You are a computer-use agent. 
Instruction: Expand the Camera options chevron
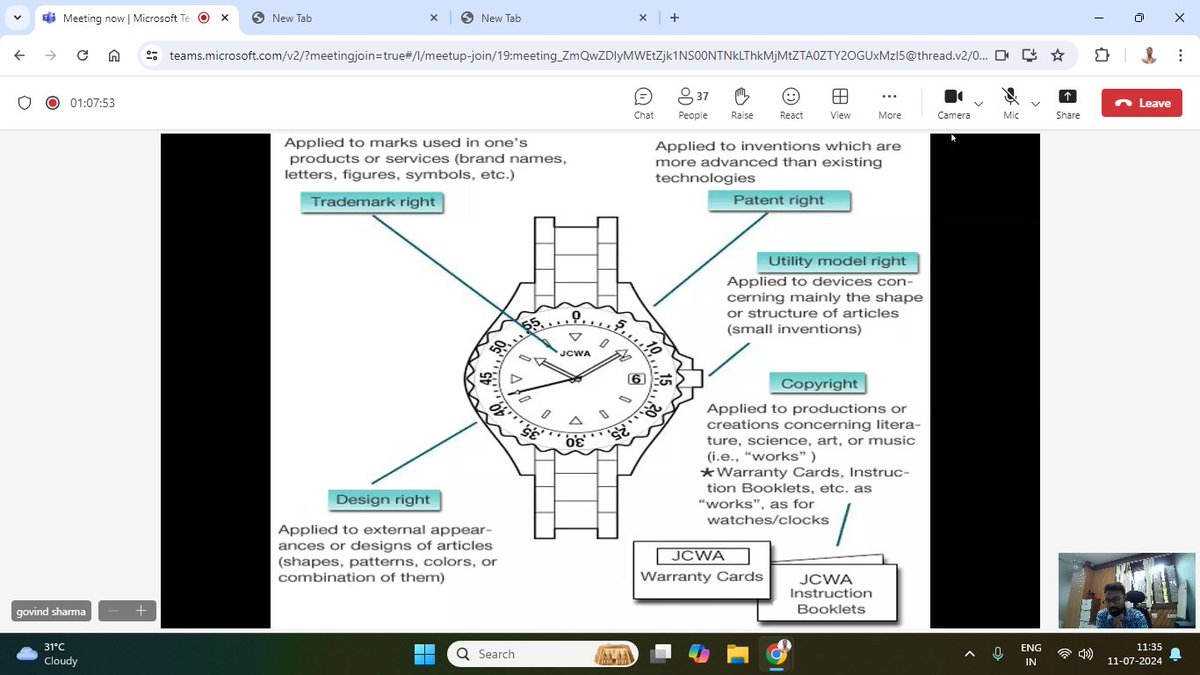(979, 103)
